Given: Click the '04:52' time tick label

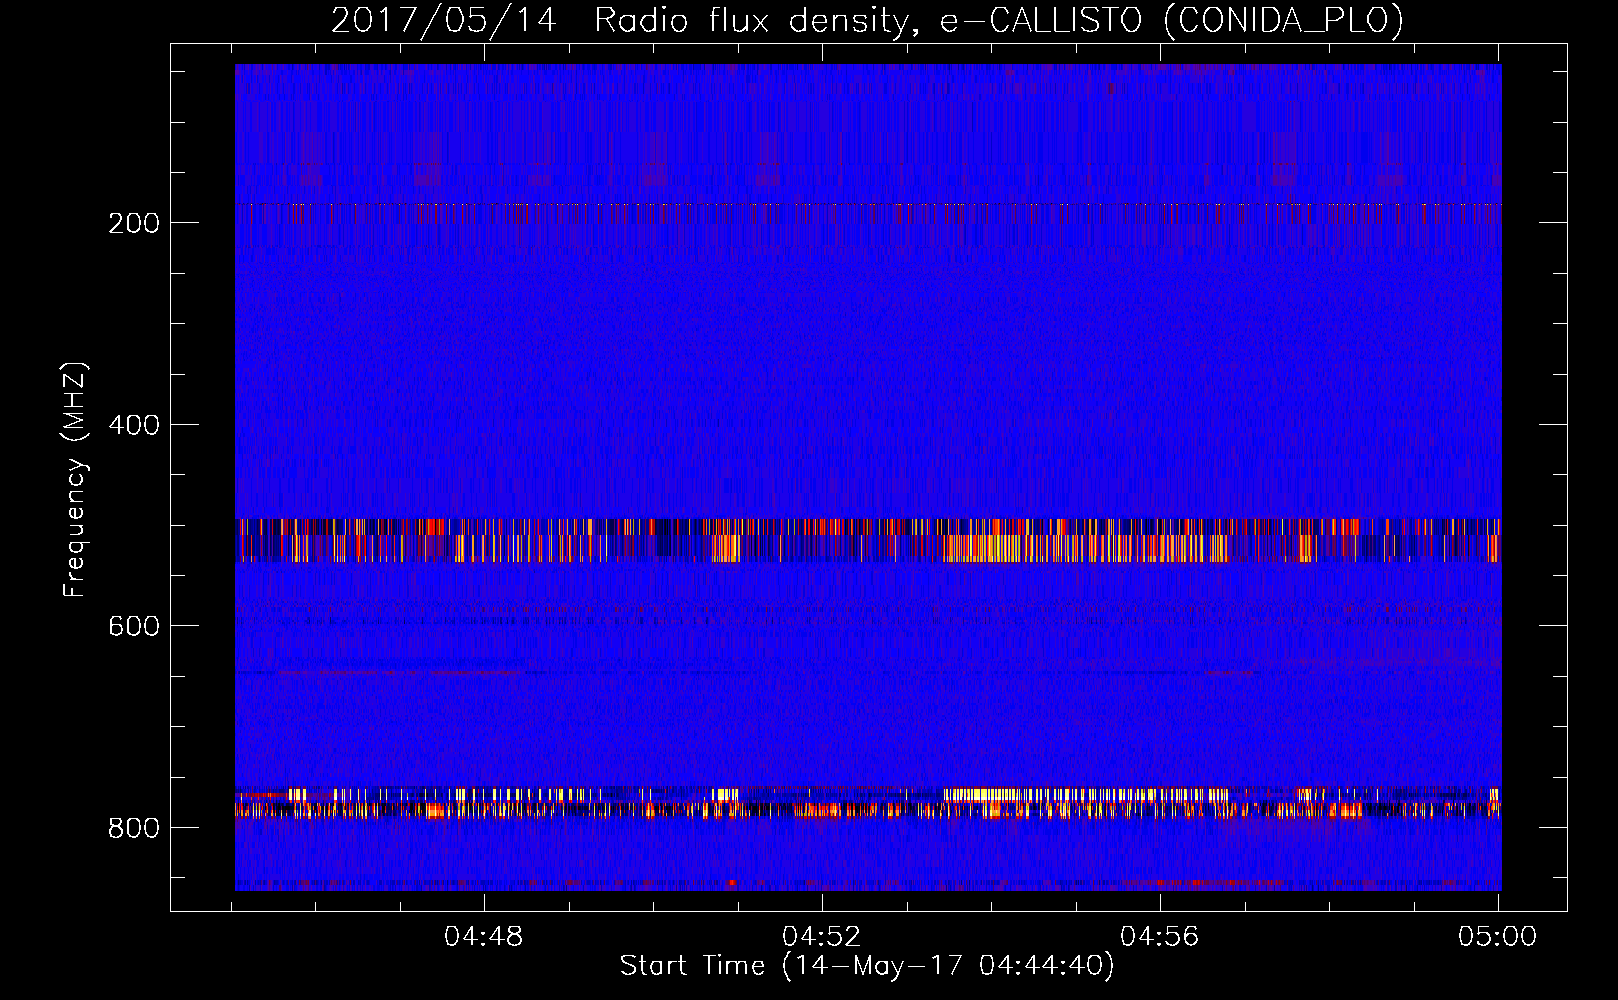Looking at the screenshot, I should [x=822, y=937].
